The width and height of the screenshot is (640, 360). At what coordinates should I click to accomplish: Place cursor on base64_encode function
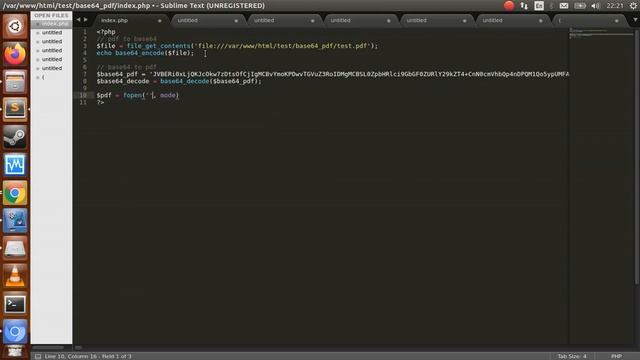pyautogui.click(x=140, y=53)
